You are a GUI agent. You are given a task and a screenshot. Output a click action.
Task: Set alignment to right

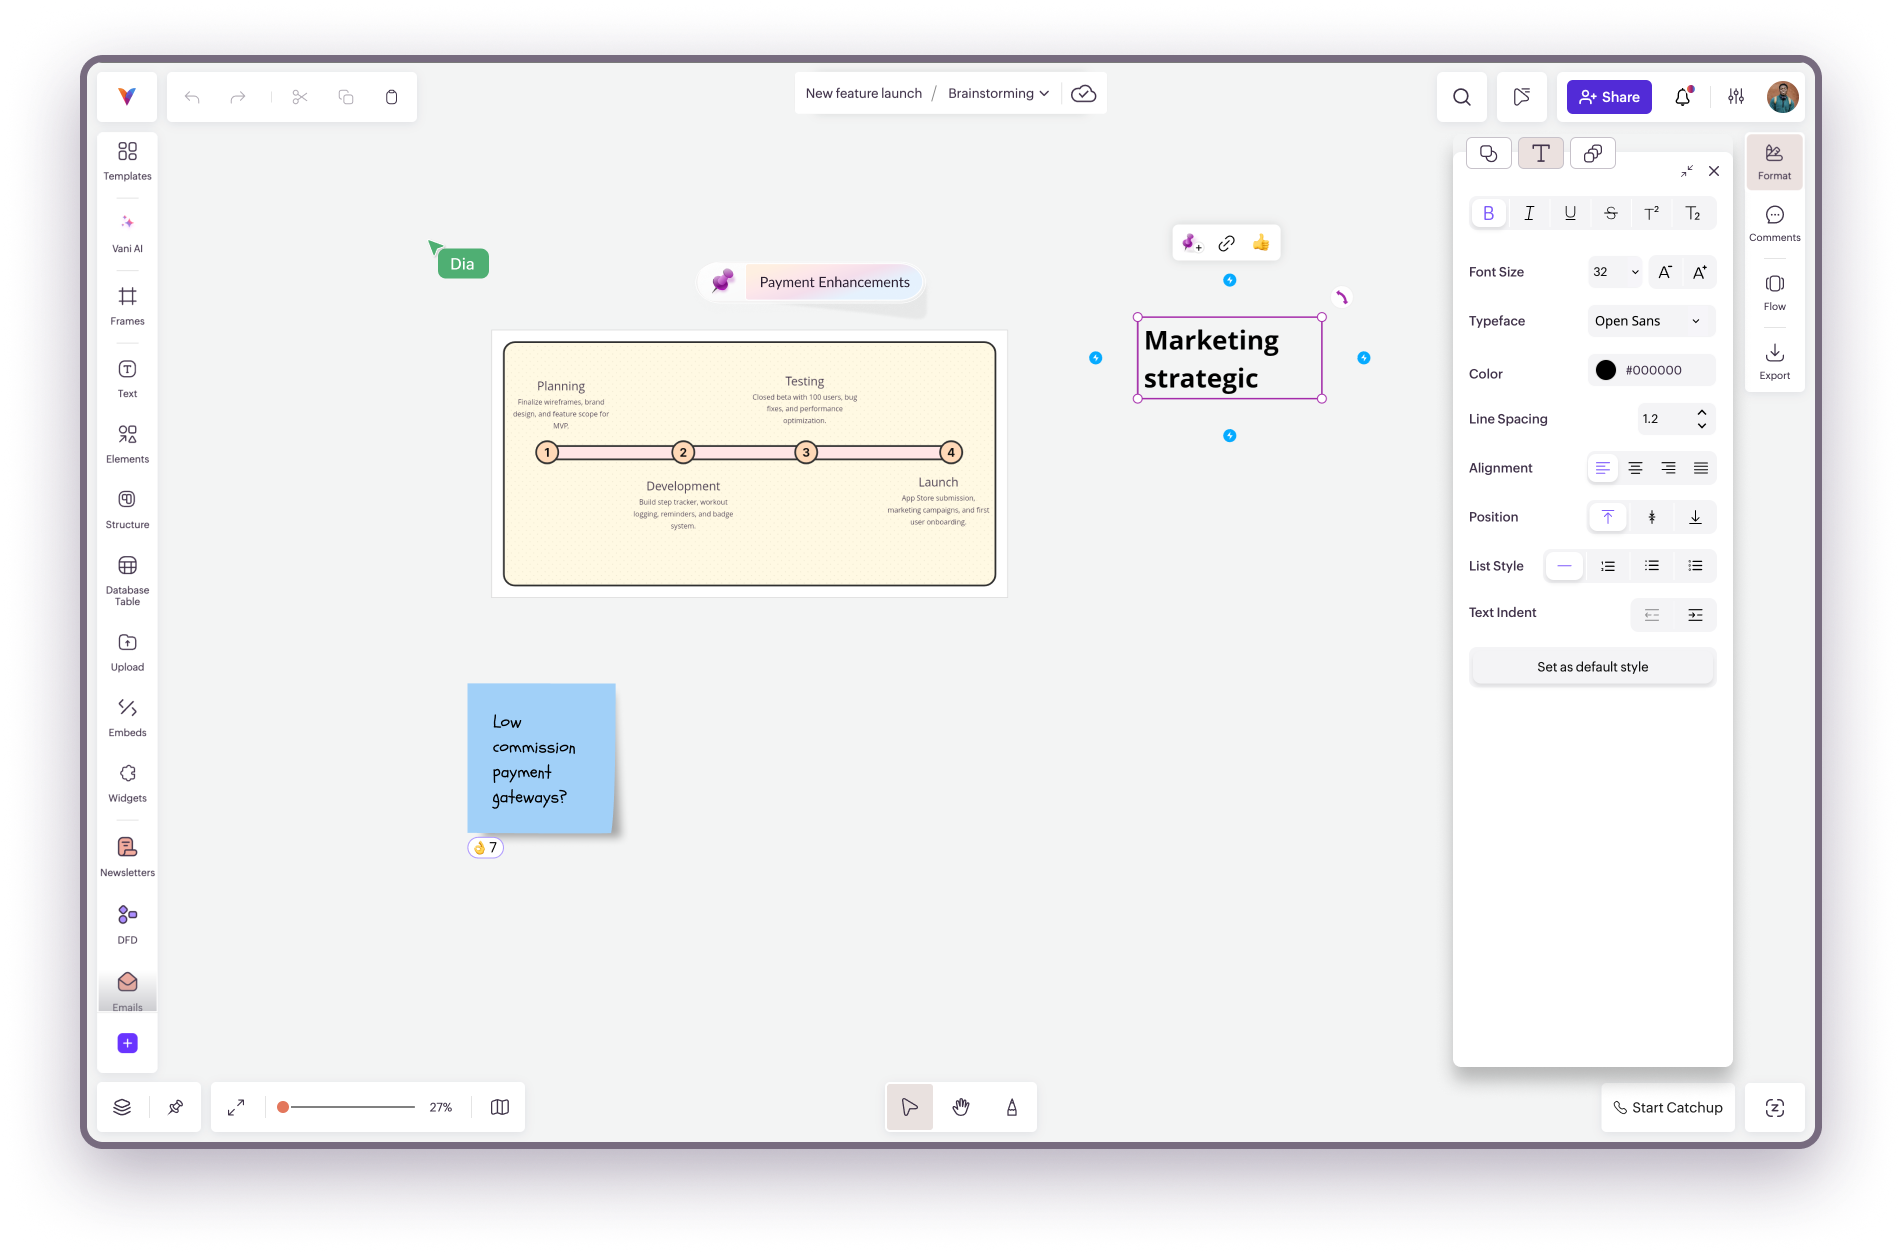1668,468
